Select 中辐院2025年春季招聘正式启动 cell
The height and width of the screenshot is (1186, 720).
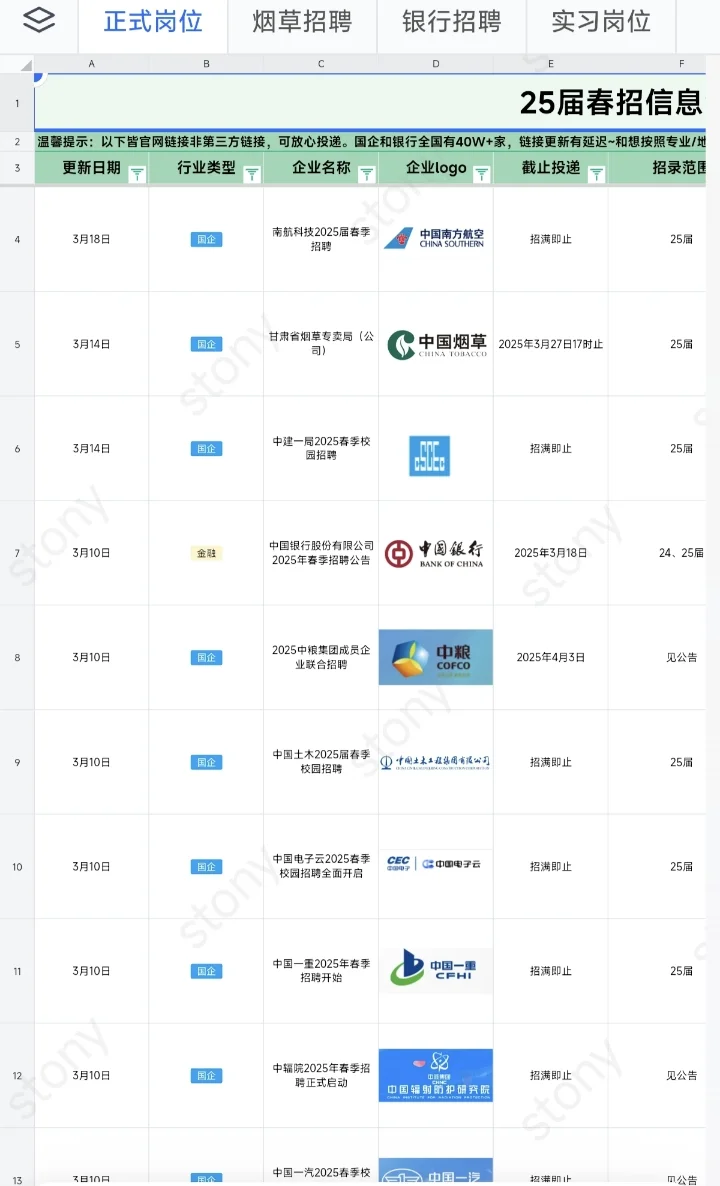click(x=321, y=1076)
